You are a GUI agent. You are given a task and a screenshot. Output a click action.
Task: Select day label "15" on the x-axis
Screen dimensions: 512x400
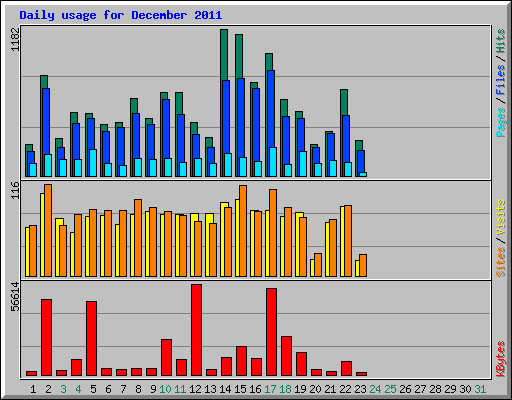(240, 389)
